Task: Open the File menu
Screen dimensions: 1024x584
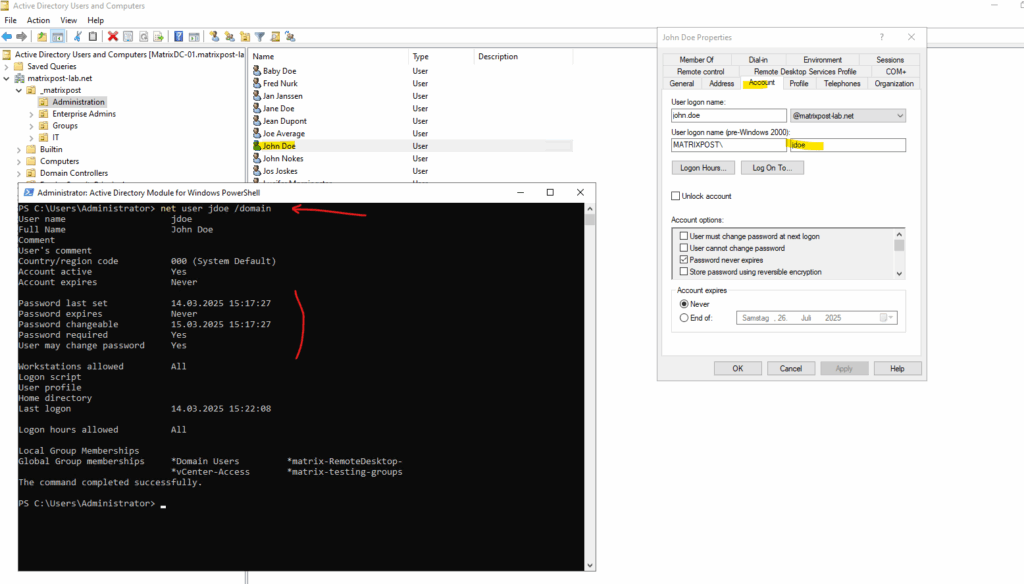Action: point(10,20)
